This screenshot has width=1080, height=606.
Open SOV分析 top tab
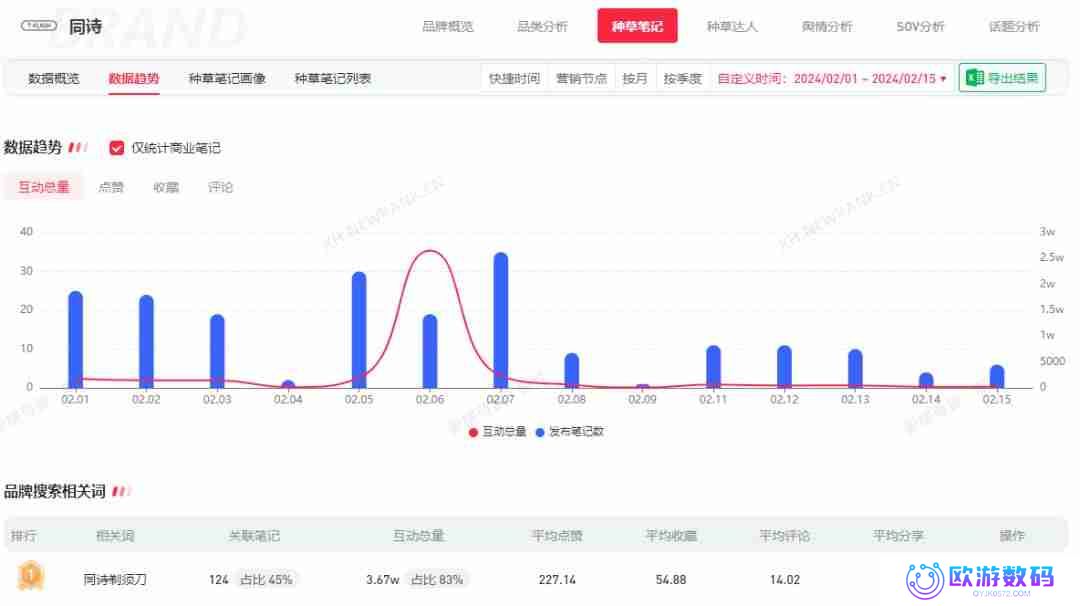coord(920,26)
